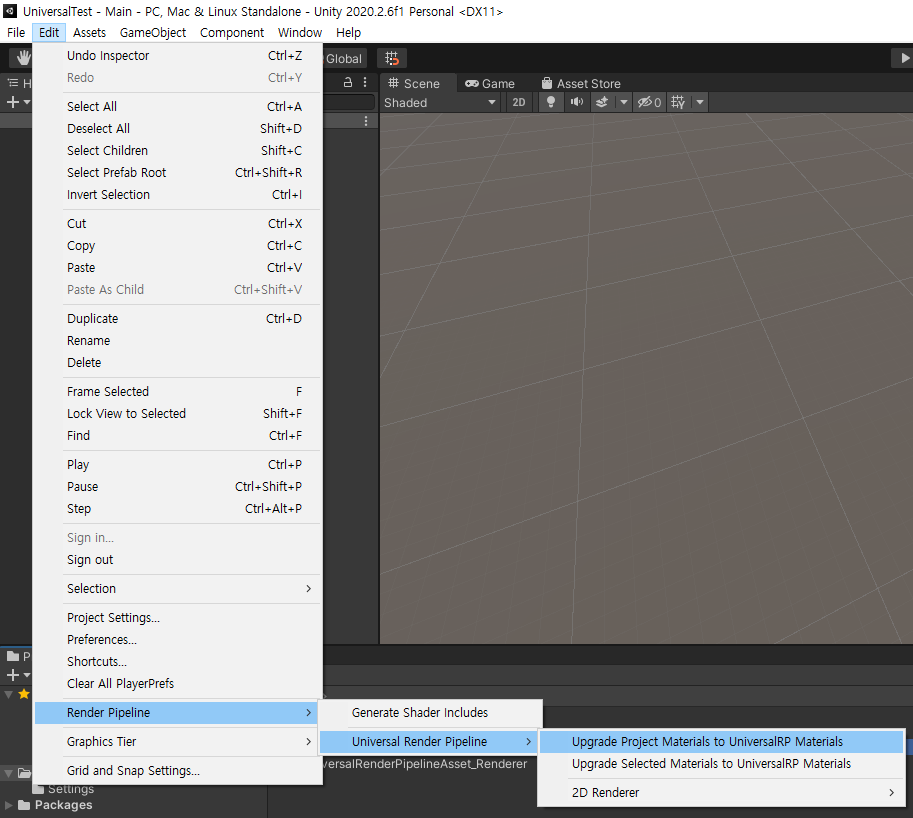The width and height of the screenshot is (913, 818).
Task: Expand the Selection submenu
Action: [x=178, y=589]
